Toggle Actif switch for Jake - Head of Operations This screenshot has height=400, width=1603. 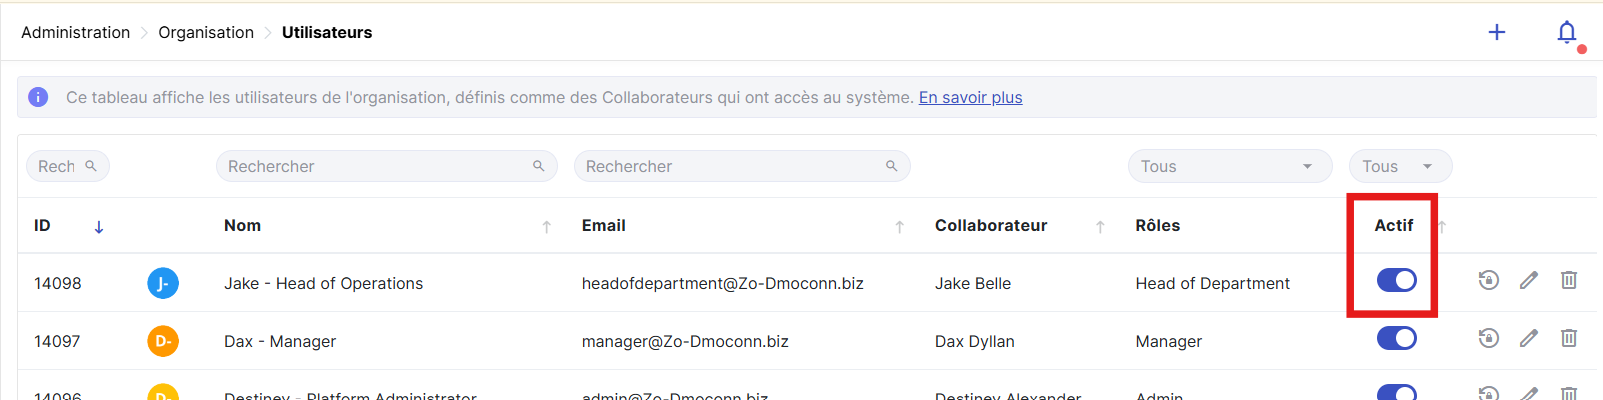[x=1396, y=280]
